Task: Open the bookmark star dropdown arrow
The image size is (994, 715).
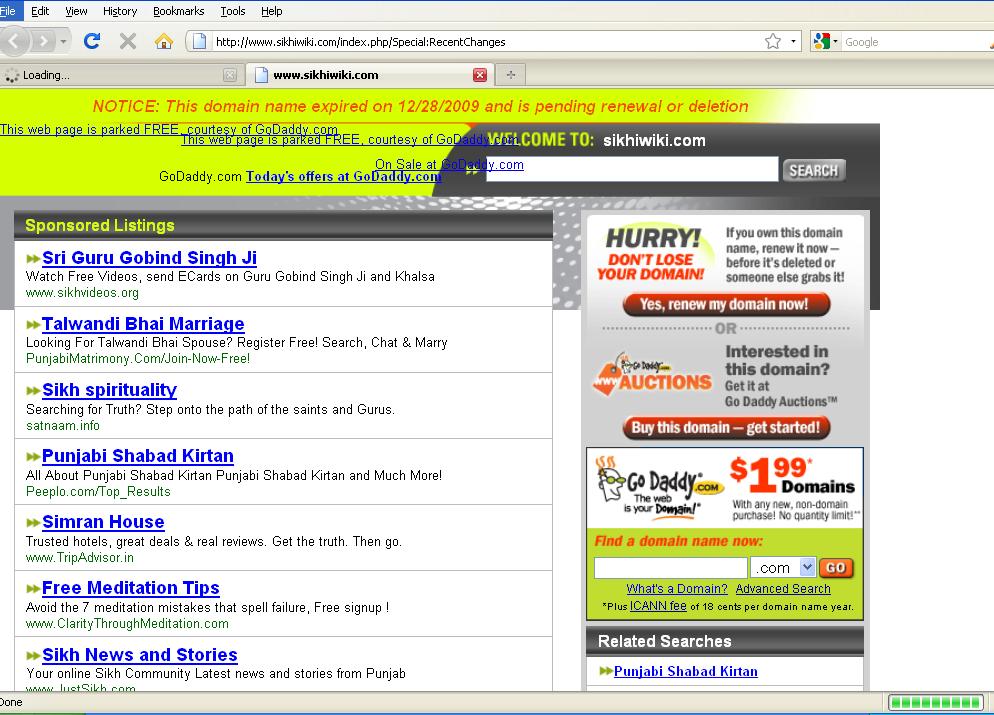Action: coord(792,42)
